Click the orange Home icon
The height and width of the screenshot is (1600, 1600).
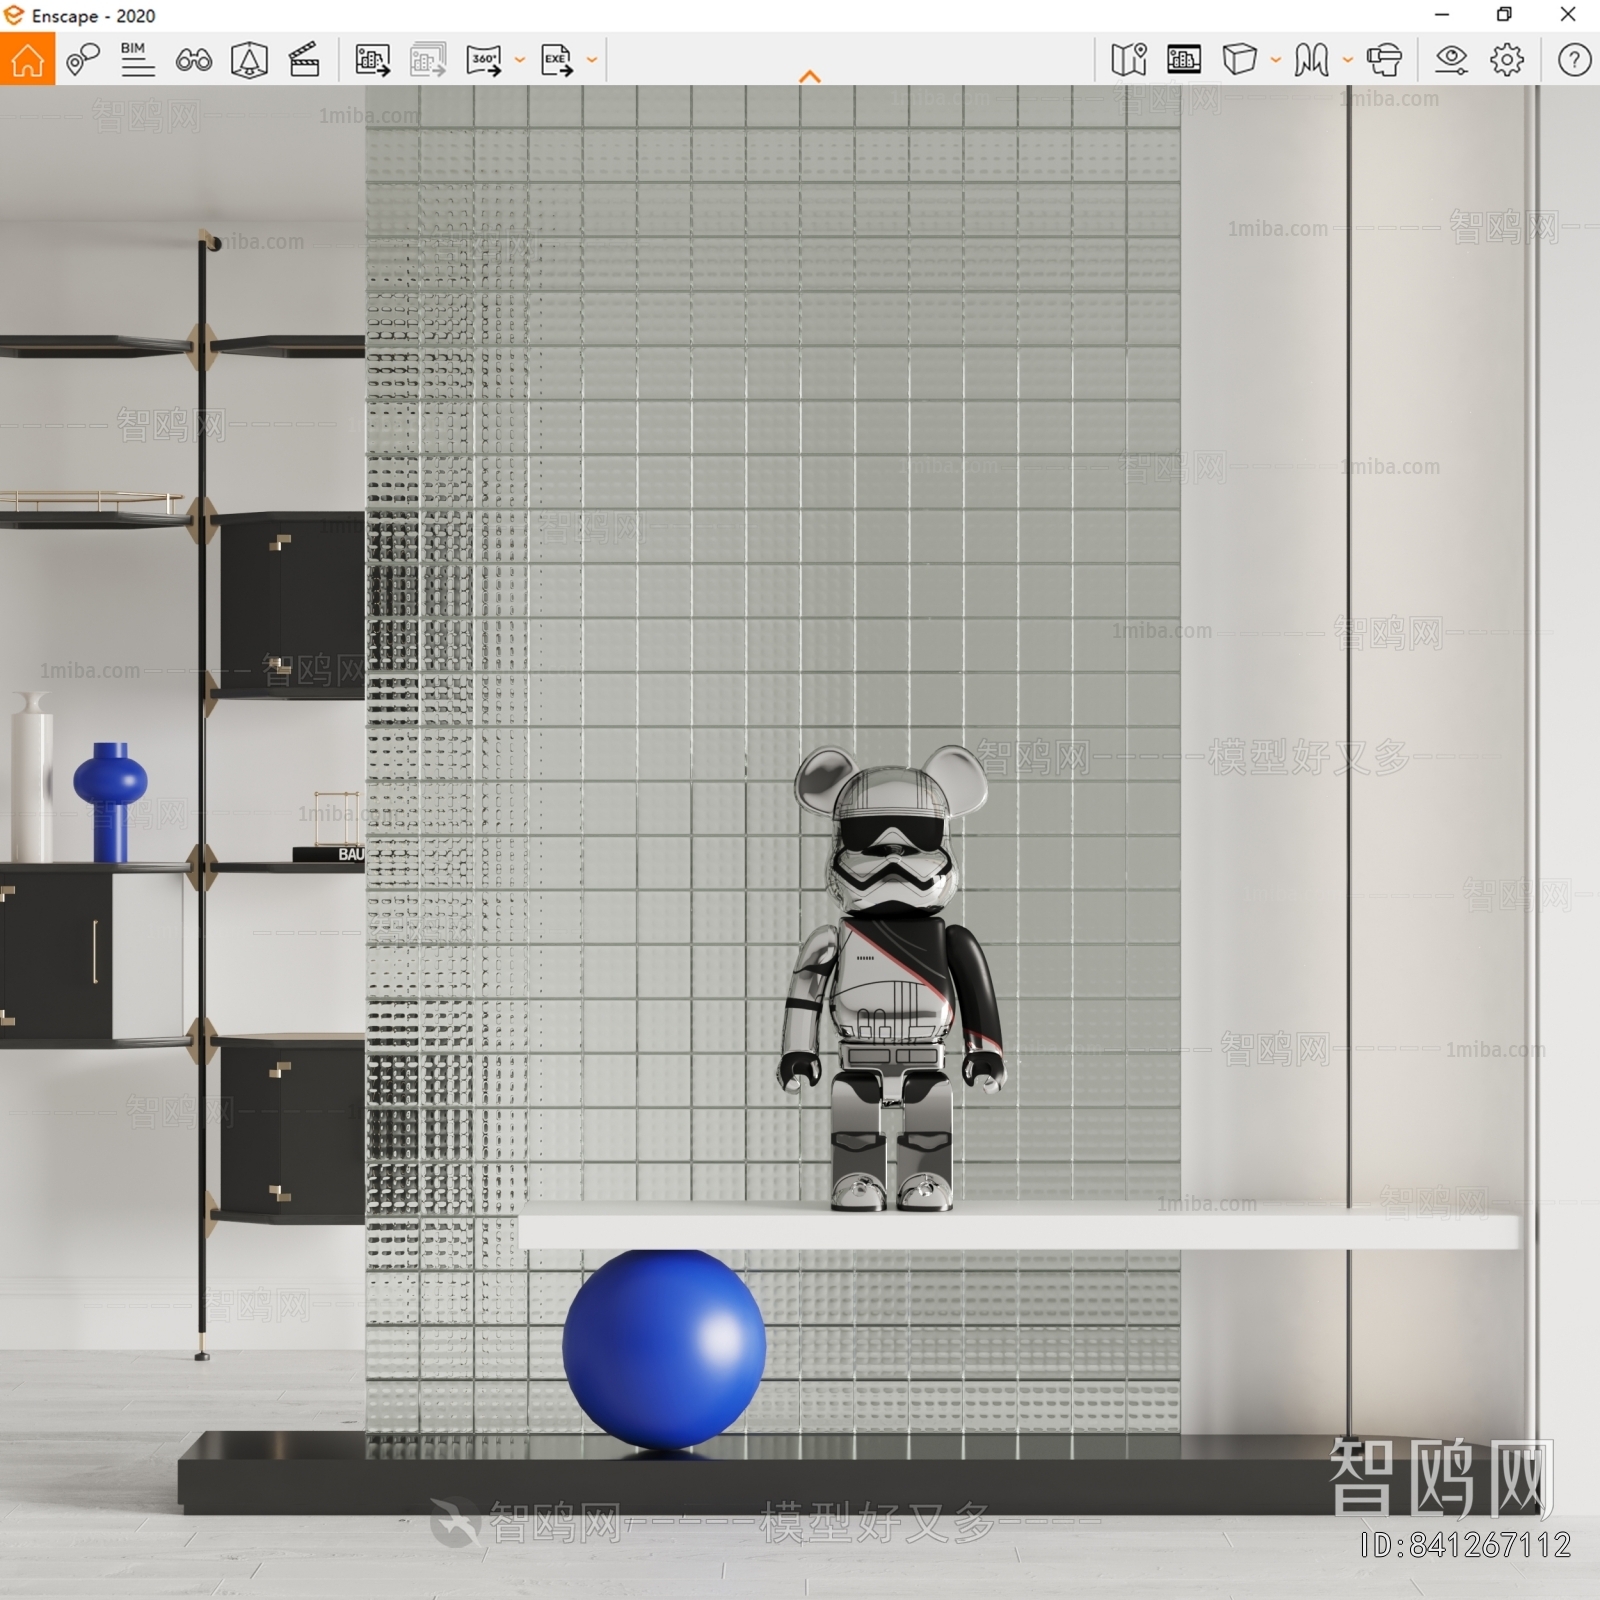click(27, 59)
